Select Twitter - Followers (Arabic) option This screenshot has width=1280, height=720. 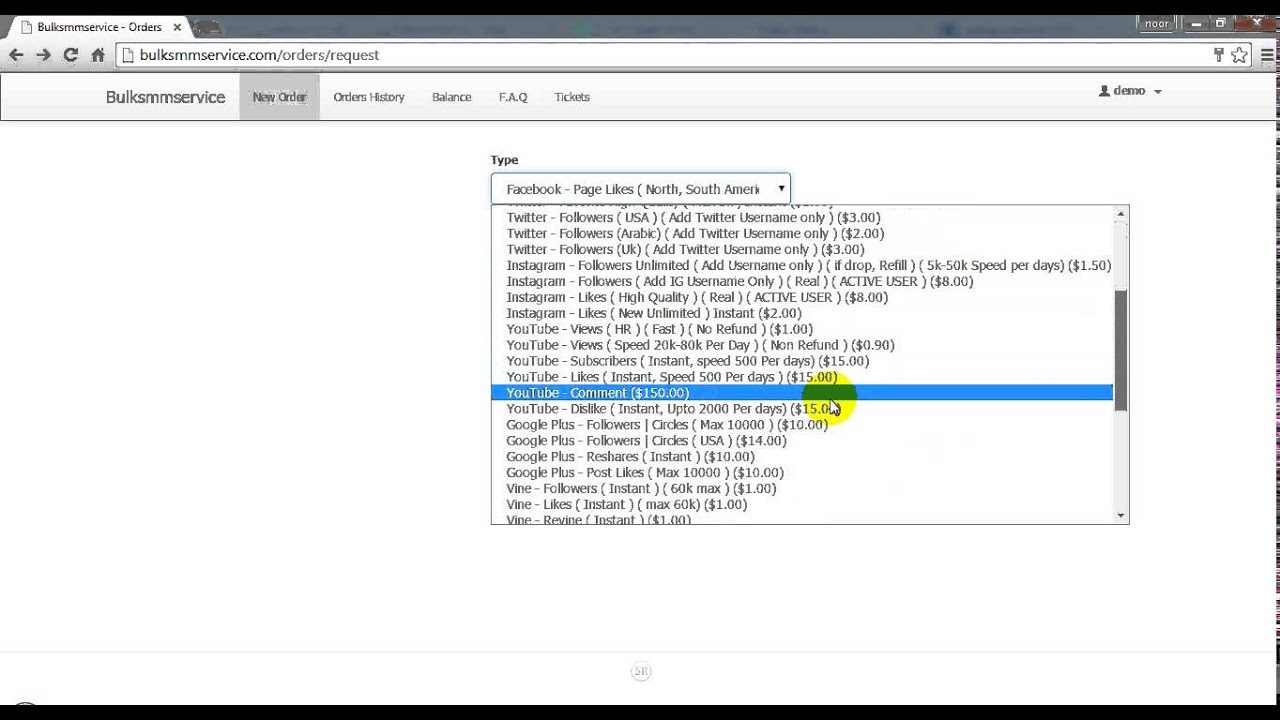802,233
